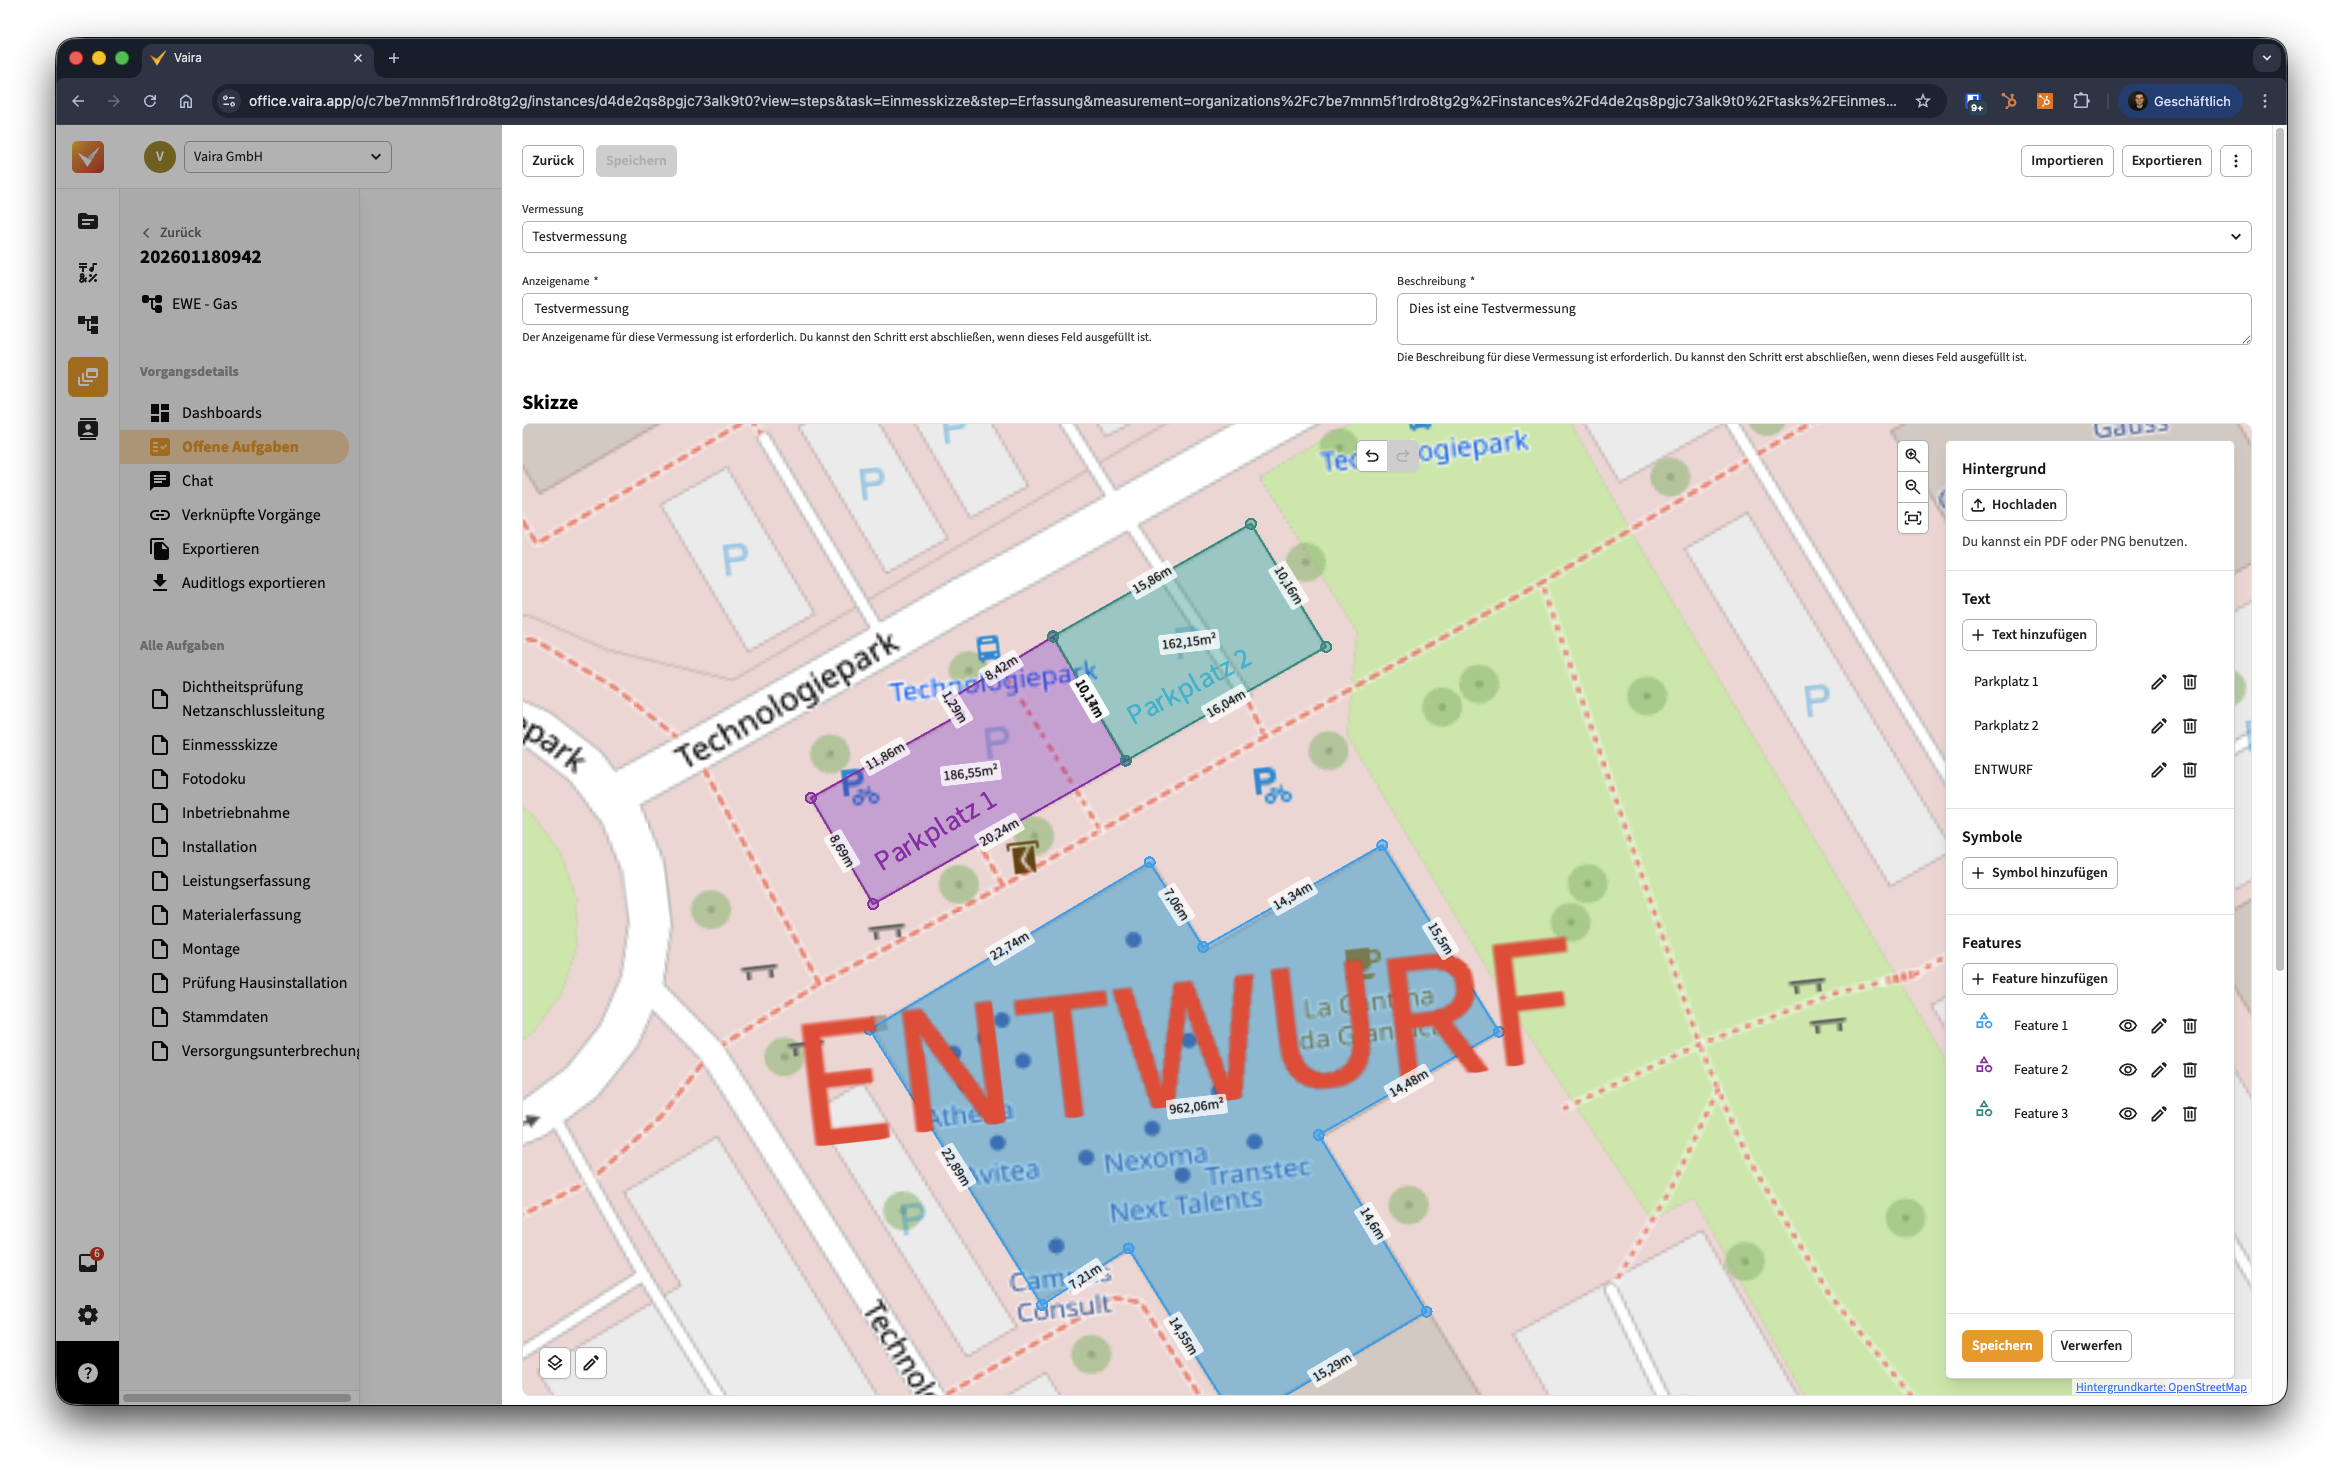Open Chat in Vorgangsdetails menu
This screenshot has height=1479, width=2343.
(197, 481)
